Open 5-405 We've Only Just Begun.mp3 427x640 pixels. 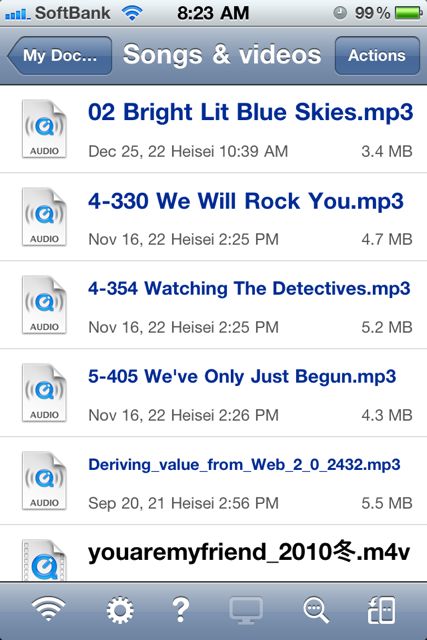pyautogui.click(x=214, y=393)
